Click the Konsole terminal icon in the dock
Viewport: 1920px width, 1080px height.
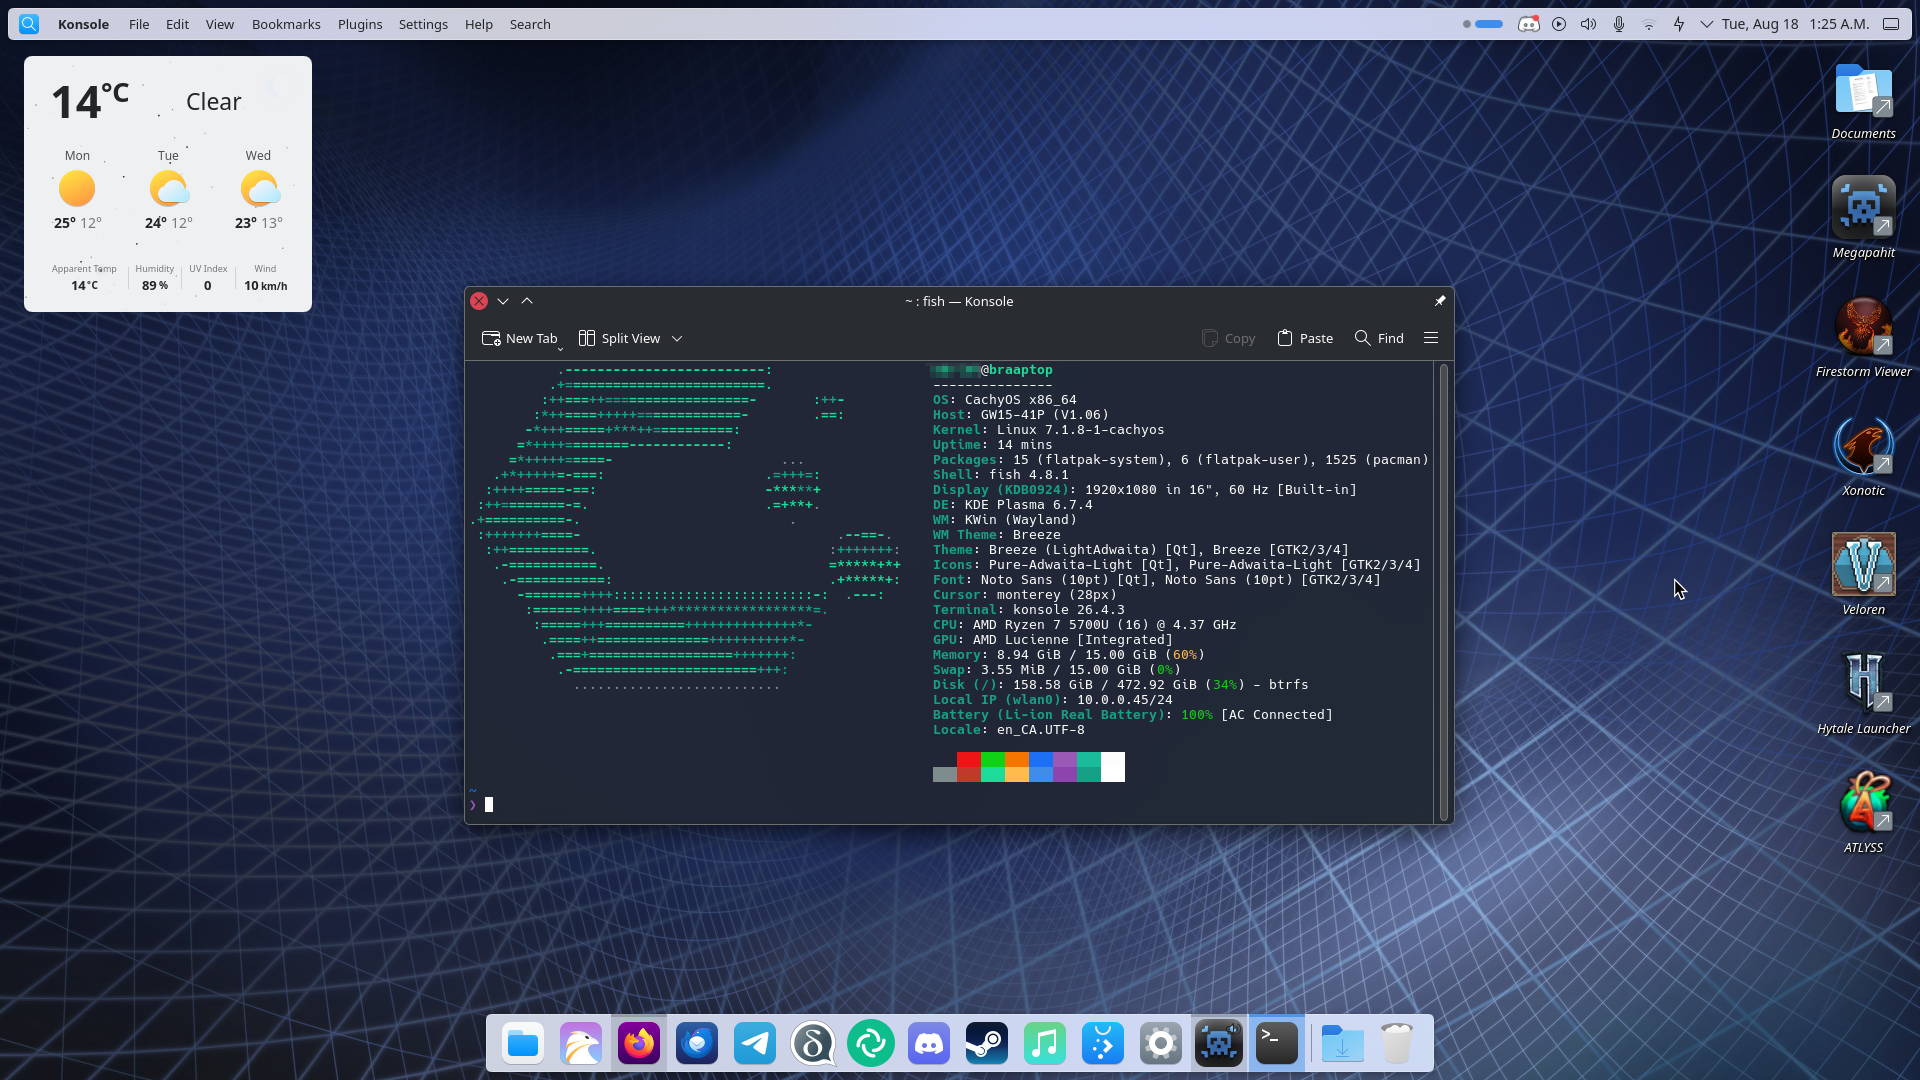click(x=1277, y=1044)
